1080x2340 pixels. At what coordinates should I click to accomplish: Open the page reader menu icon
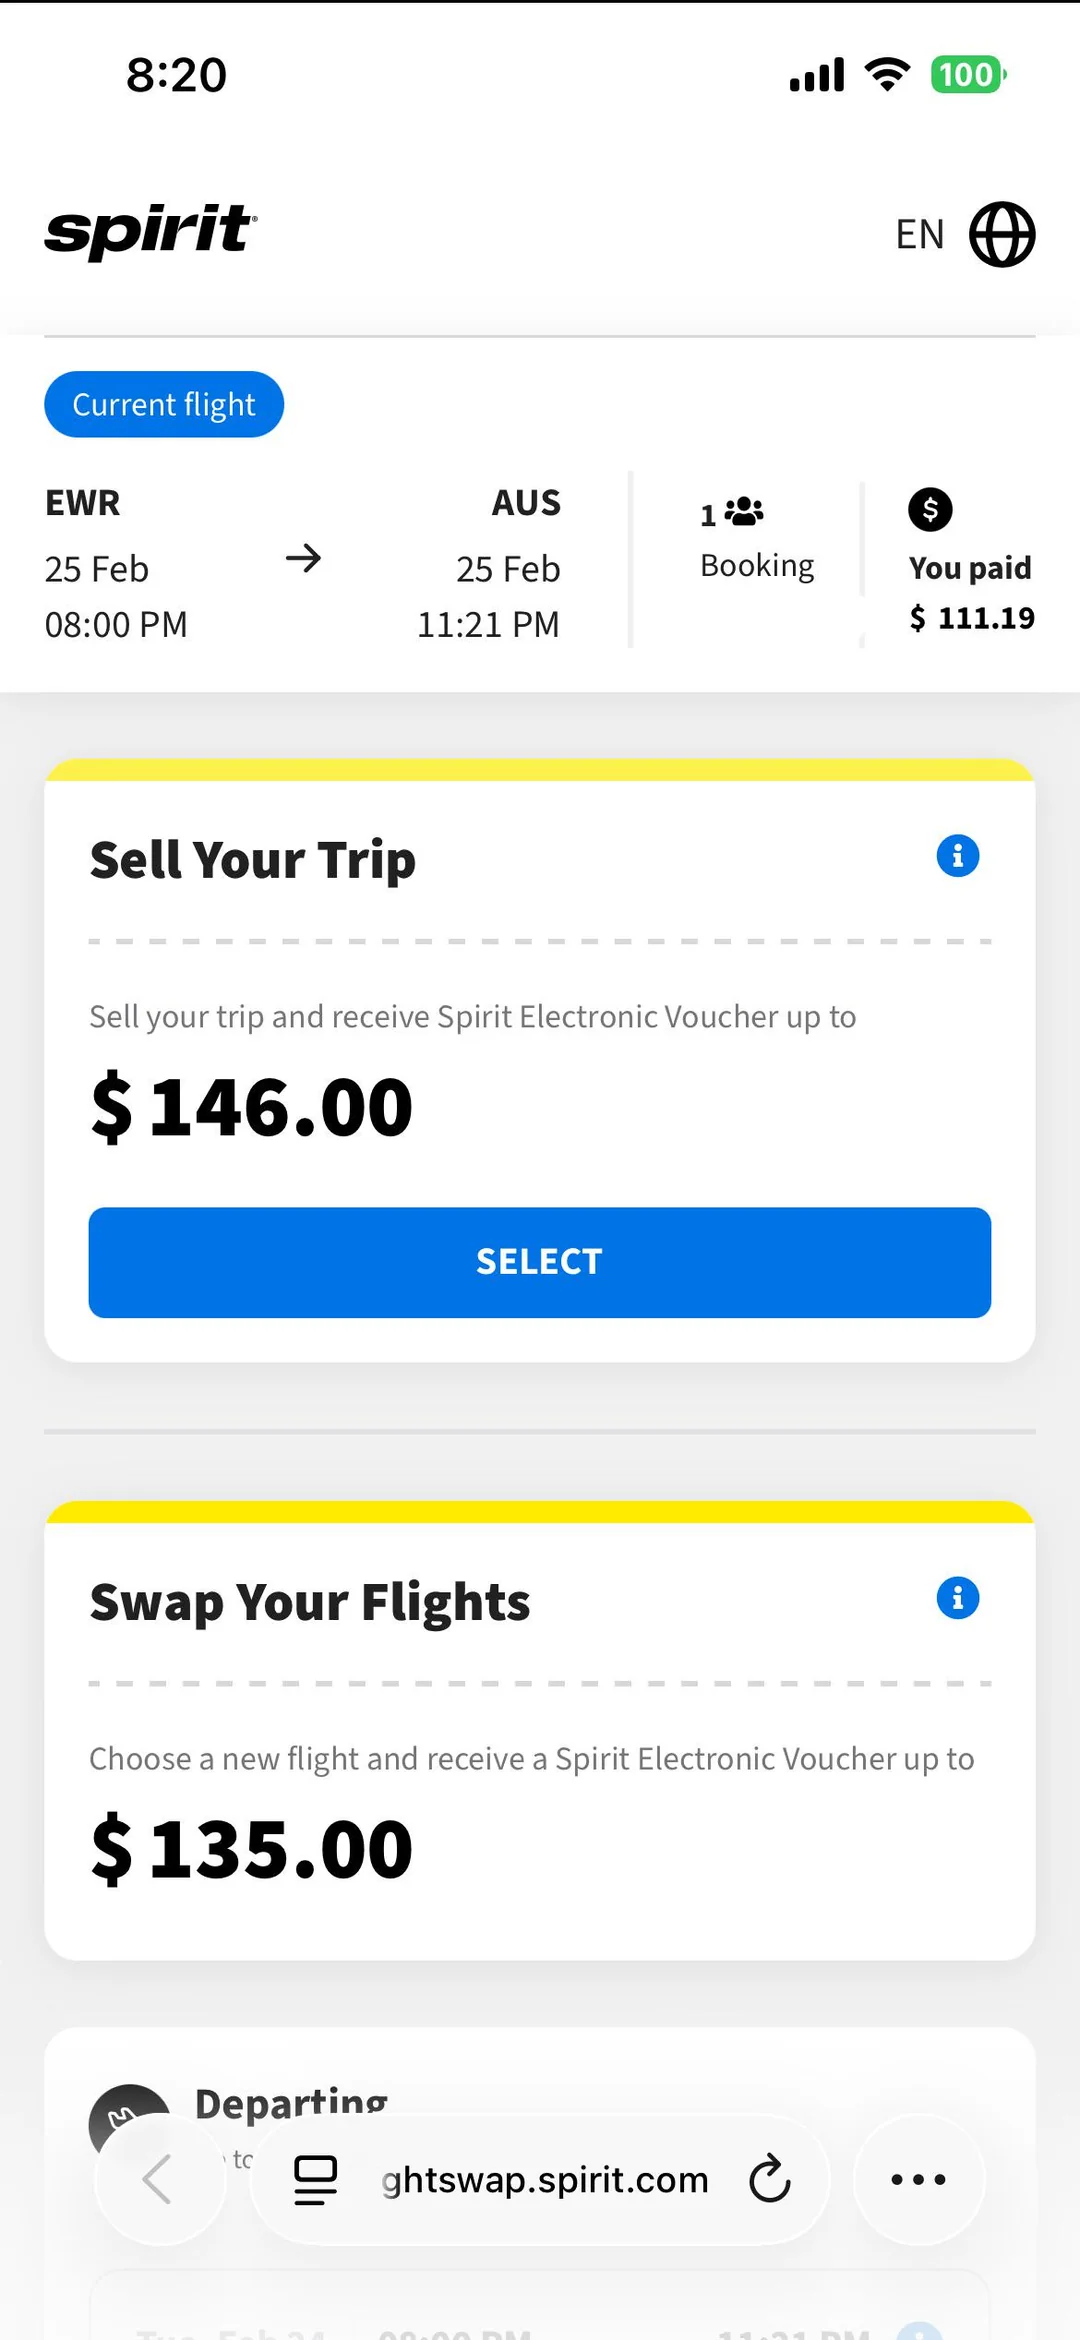click(315, 2180)
